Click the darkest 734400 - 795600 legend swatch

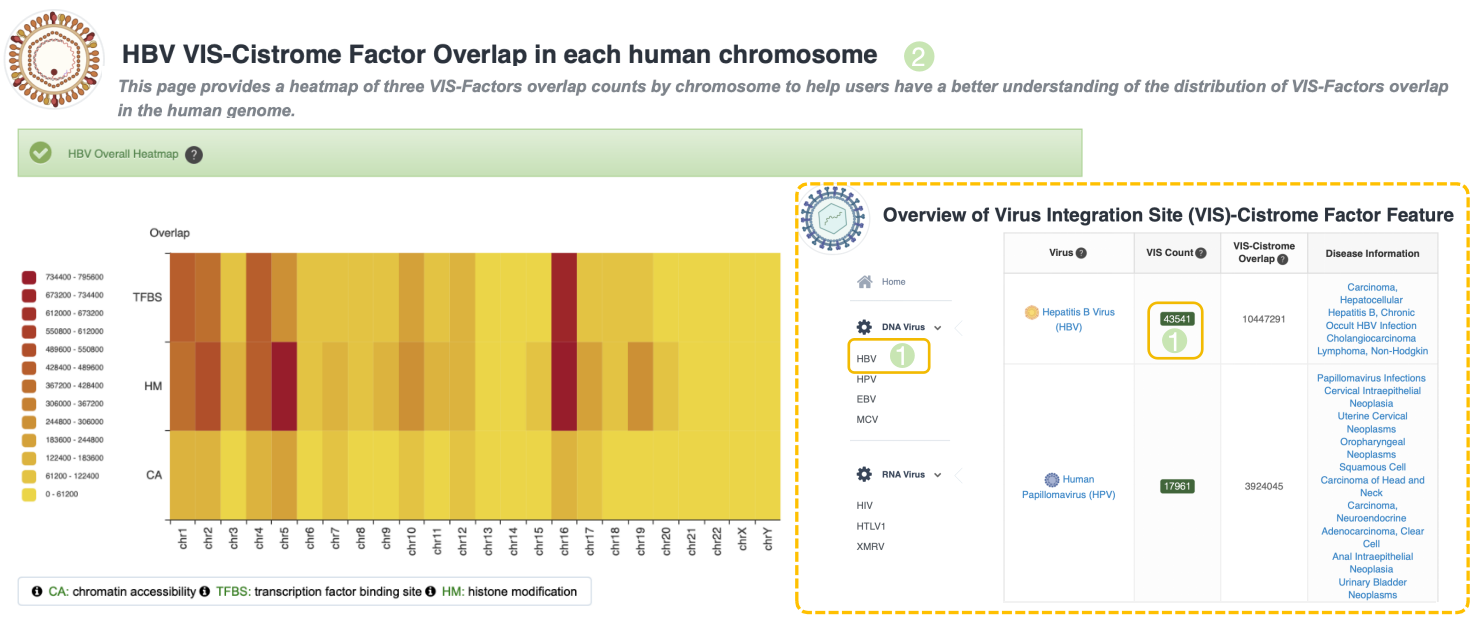coord(30,277)
